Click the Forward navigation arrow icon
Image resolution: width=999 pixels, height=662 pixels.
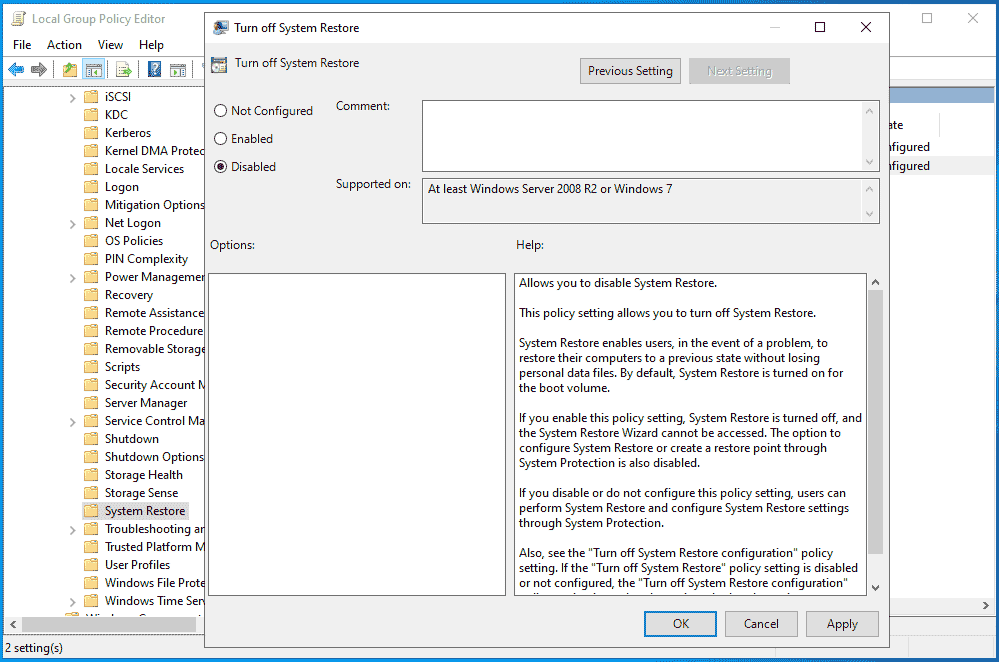click(x=38, y=69)
